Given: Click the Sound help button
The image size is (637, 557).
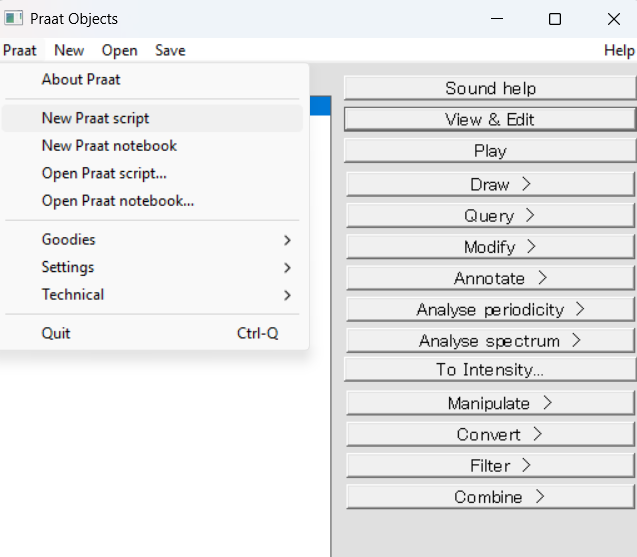Looking at the screenshot, I should (x=490, y=88).
